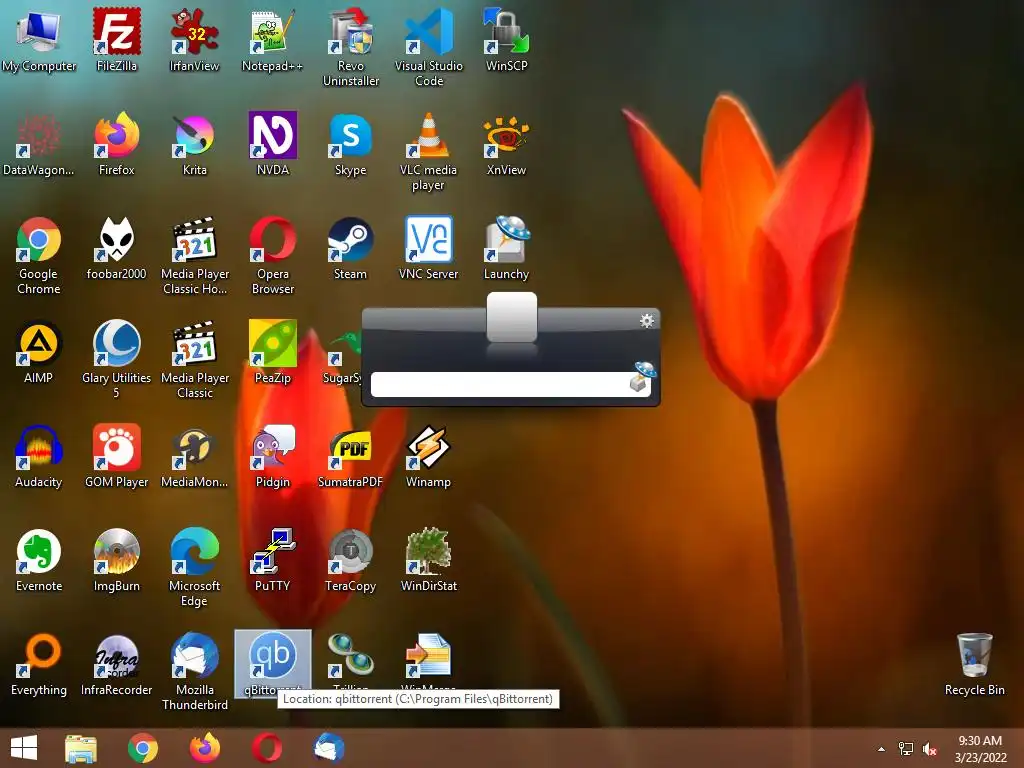Select Glary Utilities 5 icon
The image size is (1024, 768).
117,359
